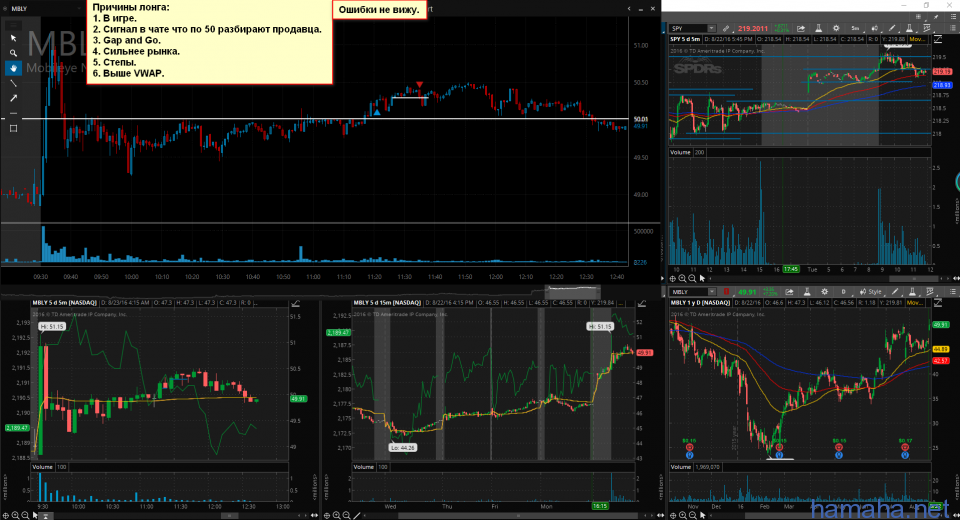Open the MBLY symbol dropdown on daily chart

712,292
